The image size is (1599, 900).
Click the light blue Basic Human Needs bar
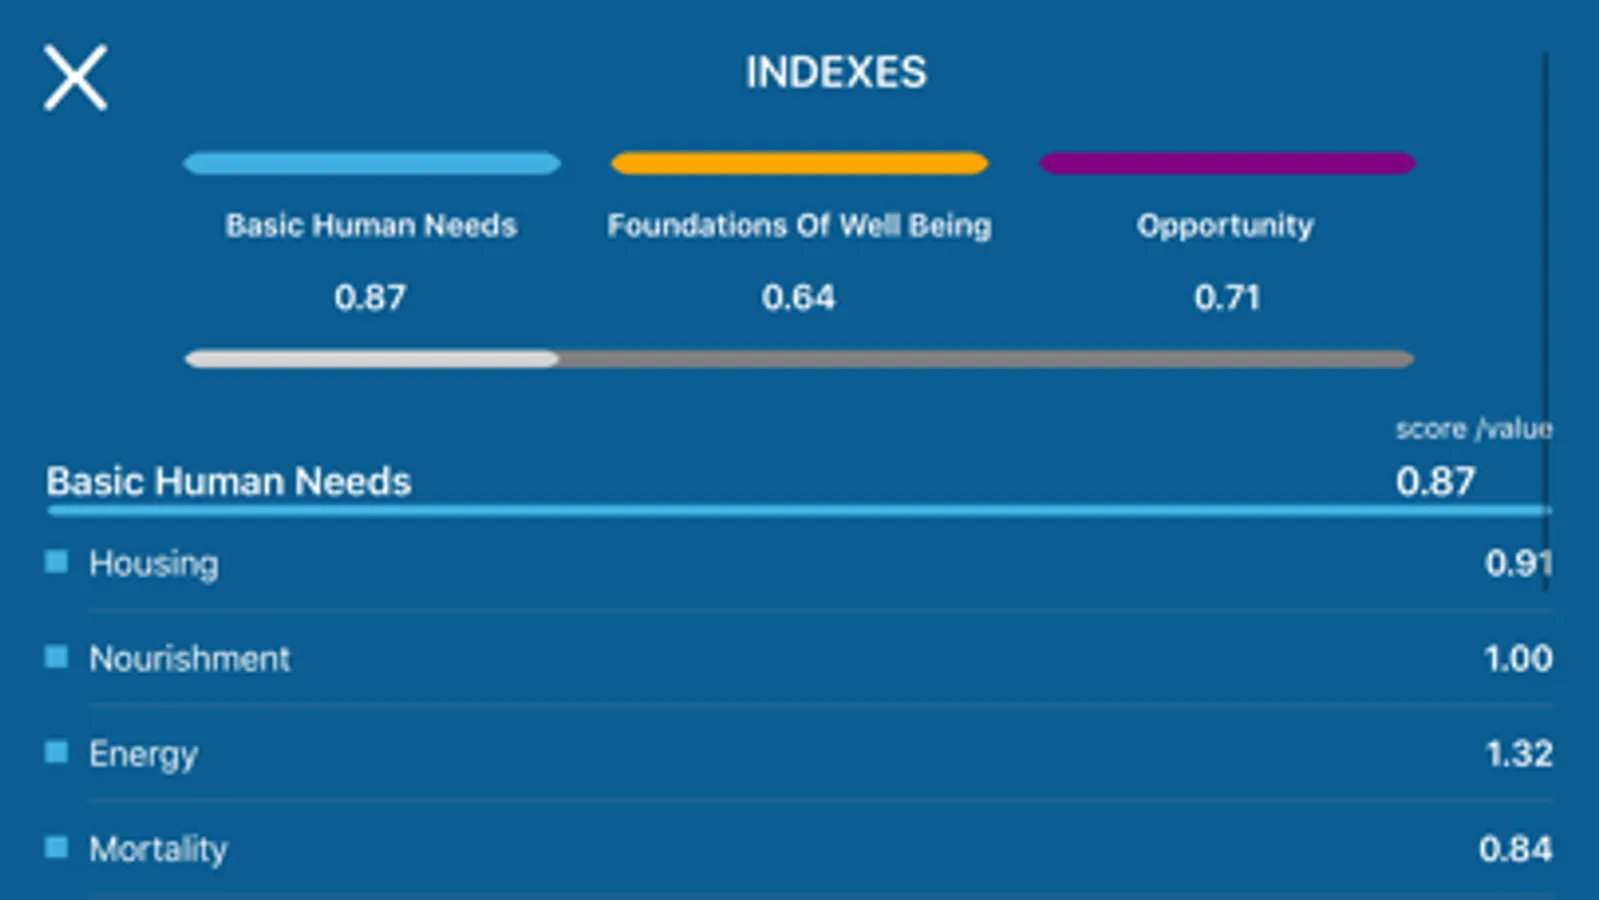pos(372,163)
